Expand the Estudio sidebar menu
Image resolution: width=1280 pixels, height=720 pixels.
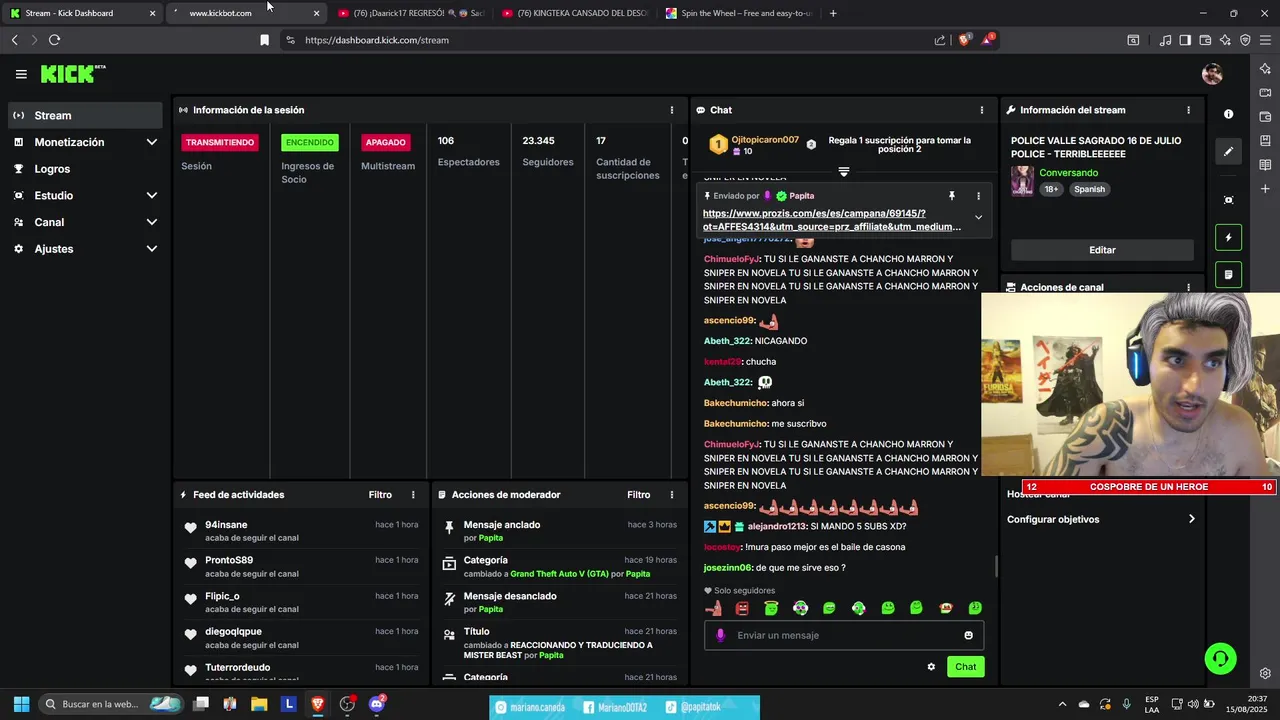click(84, 195)
